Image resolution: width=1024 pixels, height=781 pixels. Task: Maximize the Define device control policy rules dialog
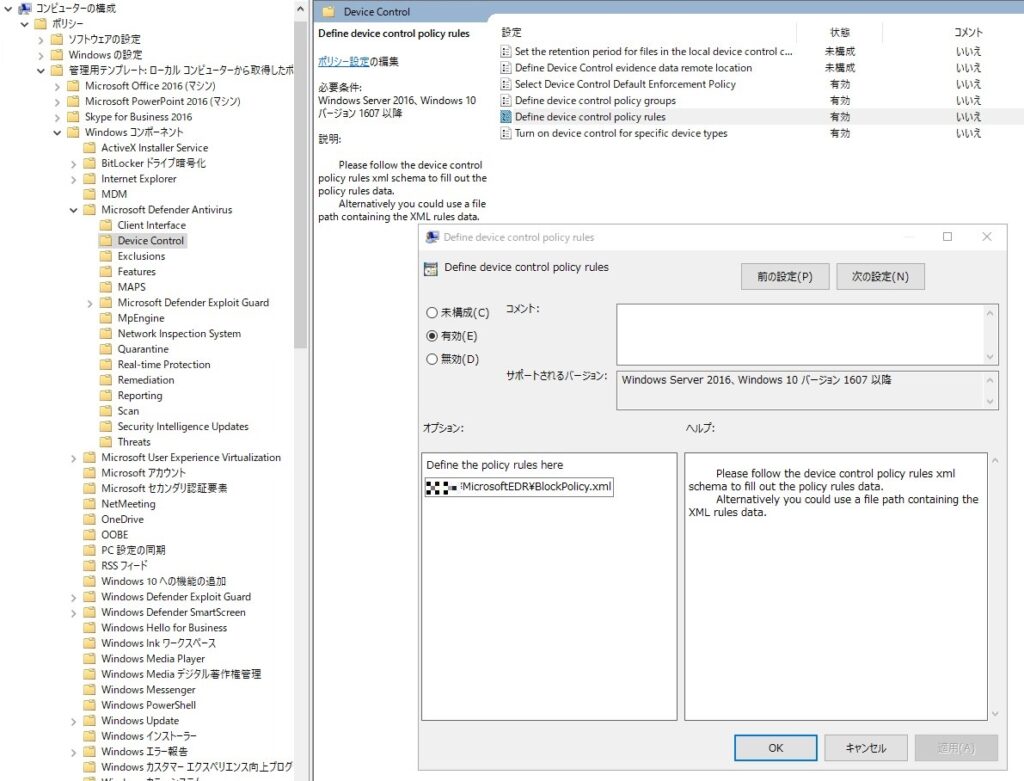click(x=947, y=236)
